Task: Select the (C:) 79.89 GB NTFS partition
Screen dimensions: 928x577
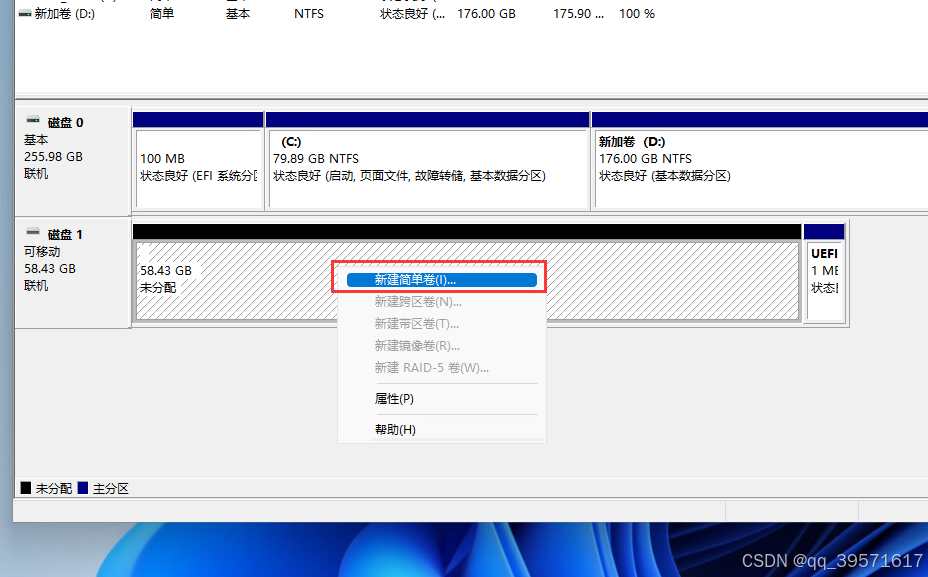Action: point(428,169)
